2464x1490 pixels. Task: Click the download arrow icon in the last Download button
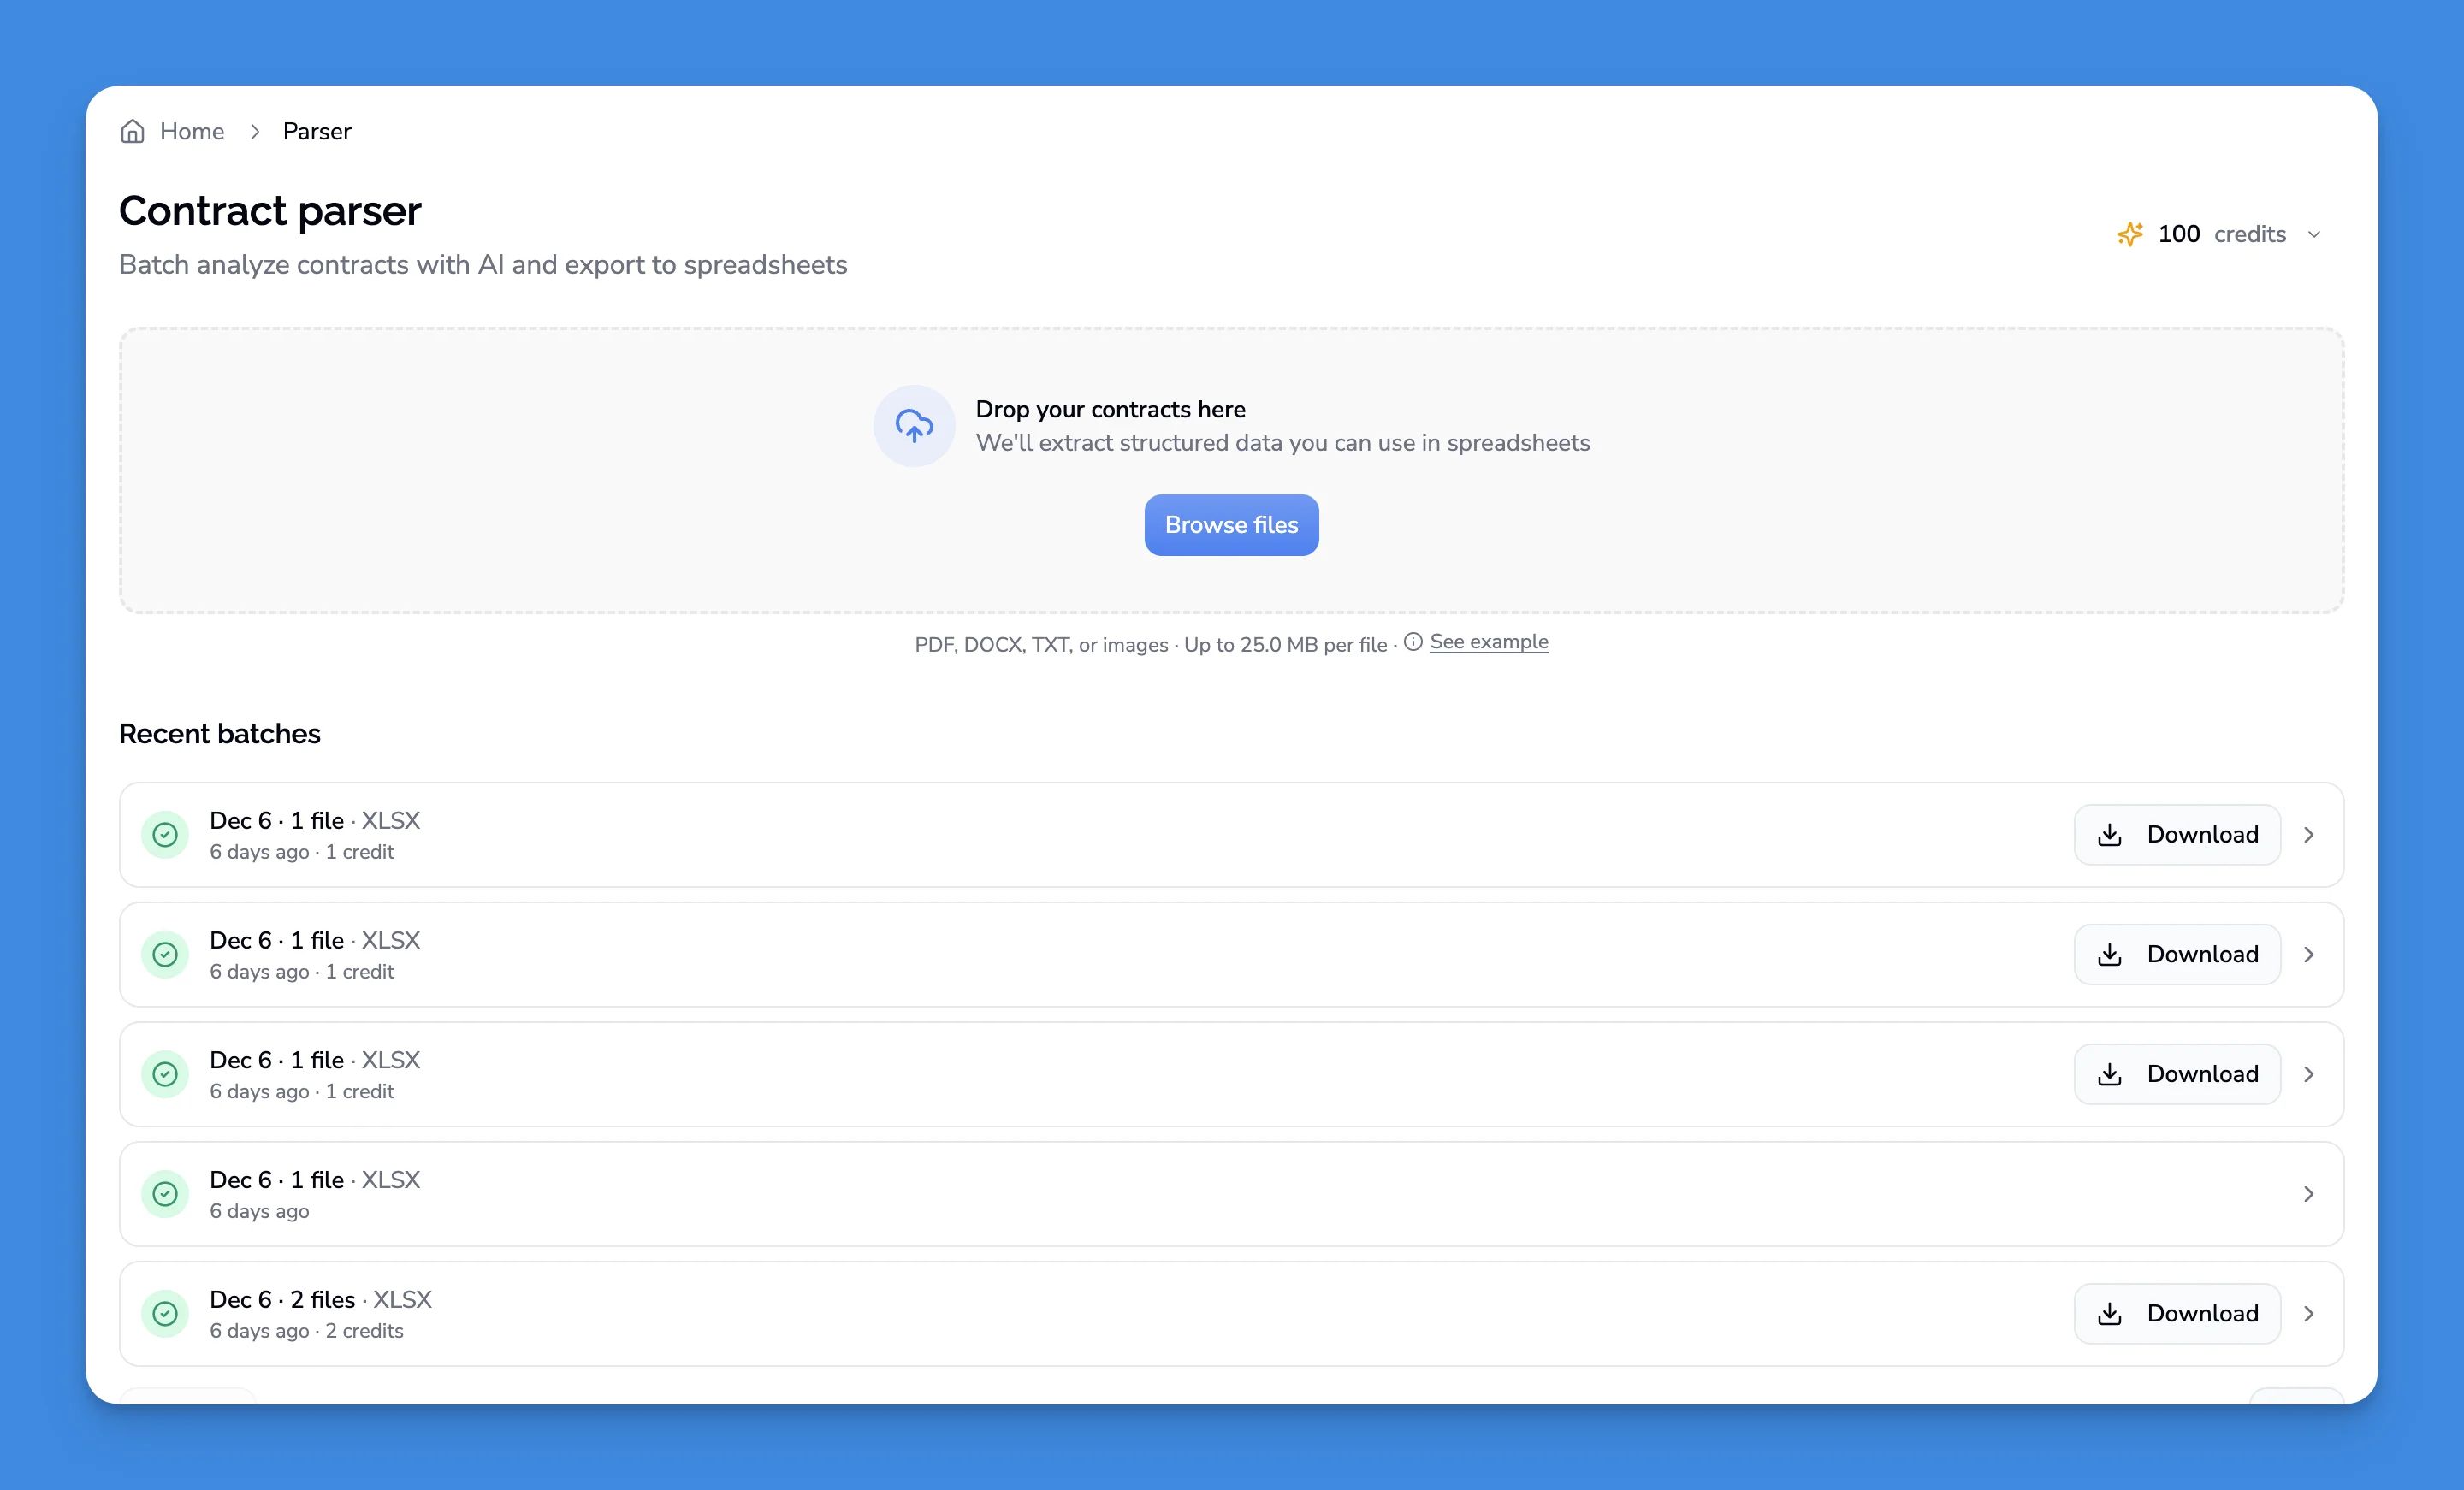click(x=2110, y=1313)
